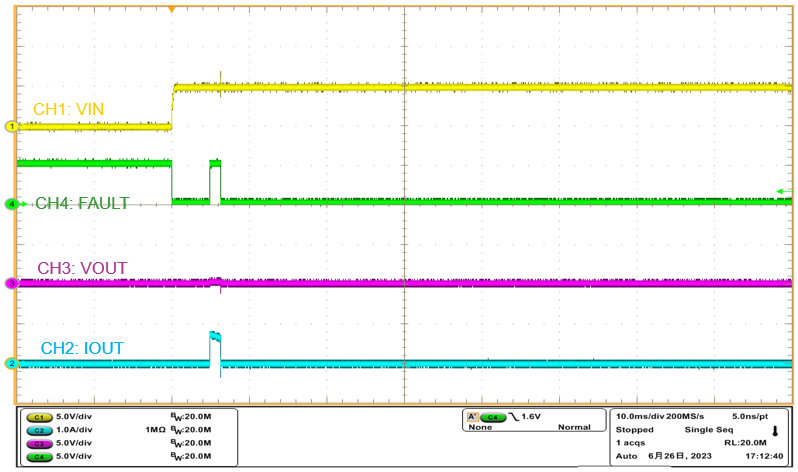Click the green trigger level arrow on right edge

(779, 191)
